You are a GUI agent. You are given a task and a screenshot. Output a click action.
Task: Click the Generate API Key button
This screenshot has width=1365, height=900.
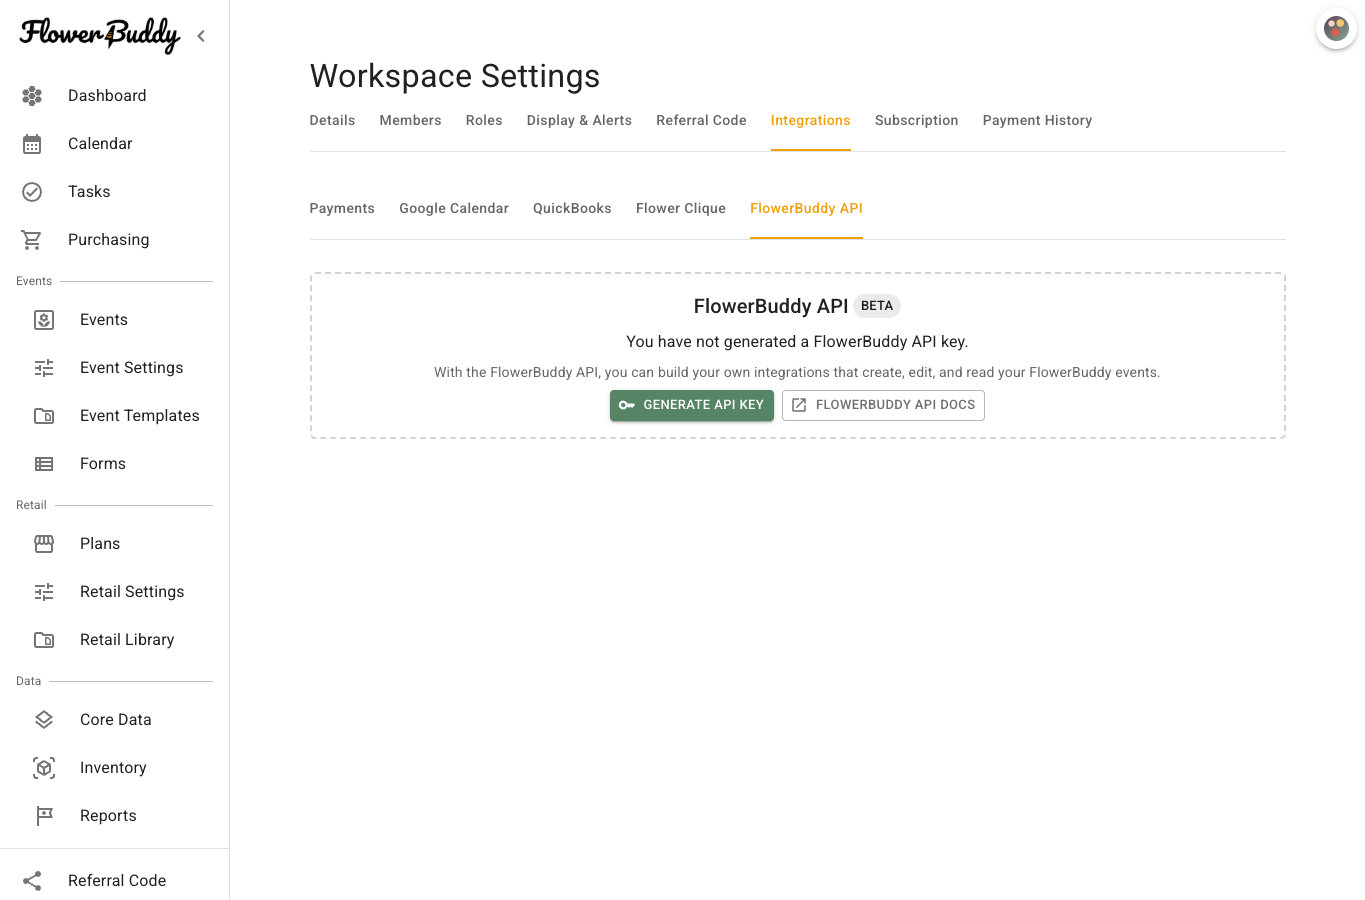[x=692, y=405]
